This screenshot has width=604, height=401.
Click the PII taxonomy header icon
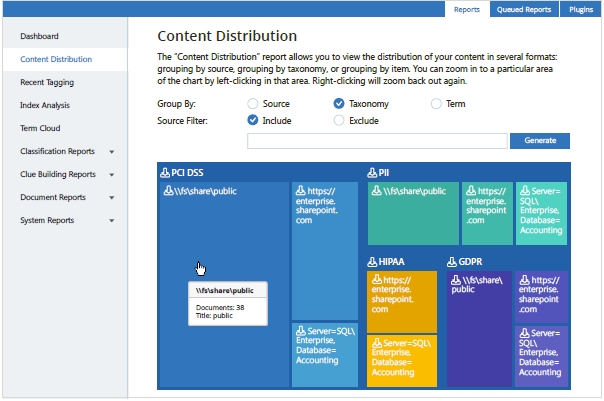coord(372,173)
